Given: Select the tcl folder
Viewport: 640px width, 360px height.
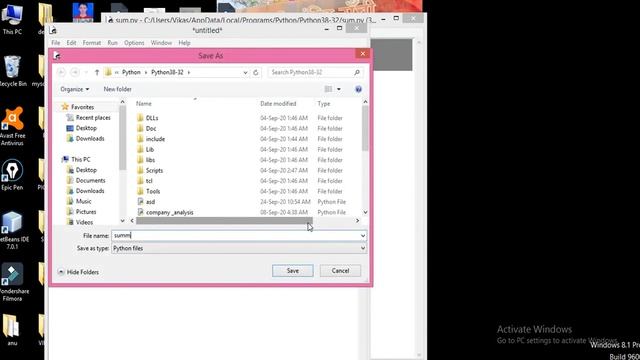Looking at the screenshot, I should 149,181.
